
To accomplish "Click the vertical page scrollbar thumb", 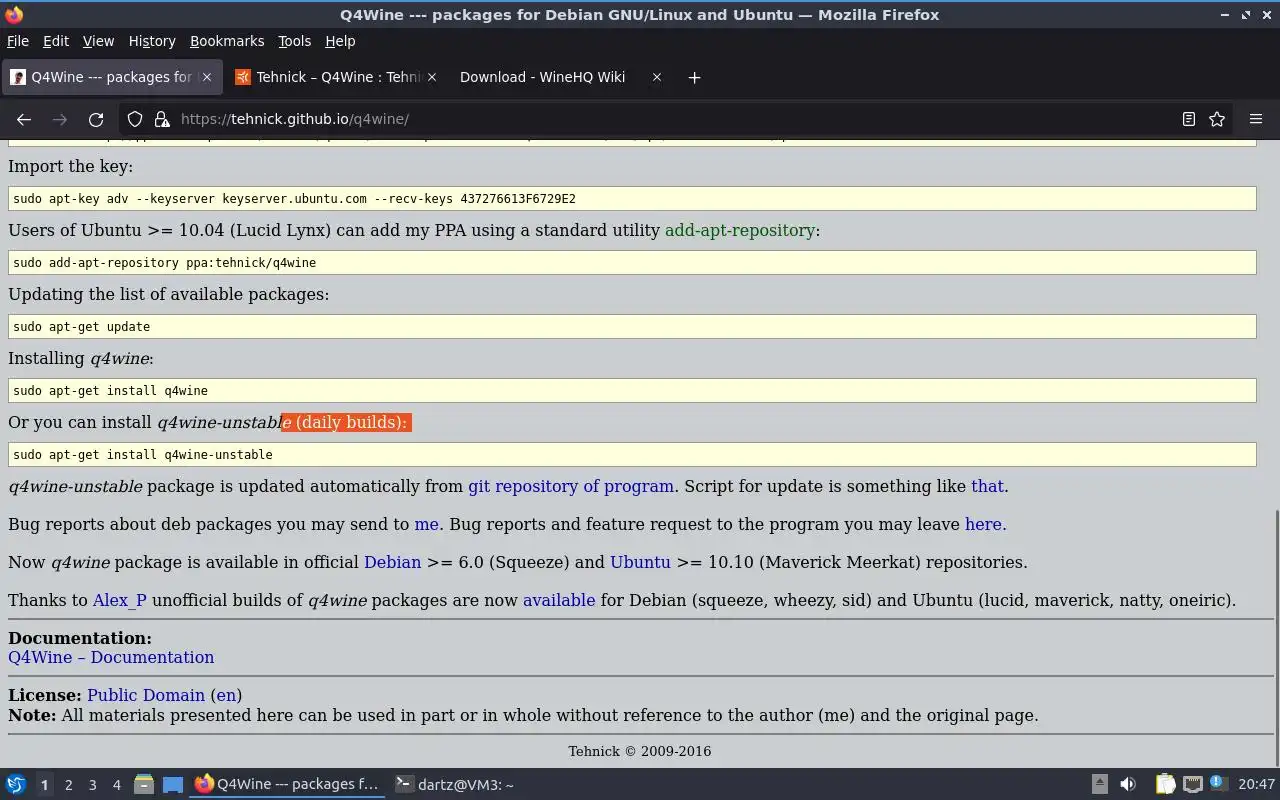I will [x=1275, y=636].
